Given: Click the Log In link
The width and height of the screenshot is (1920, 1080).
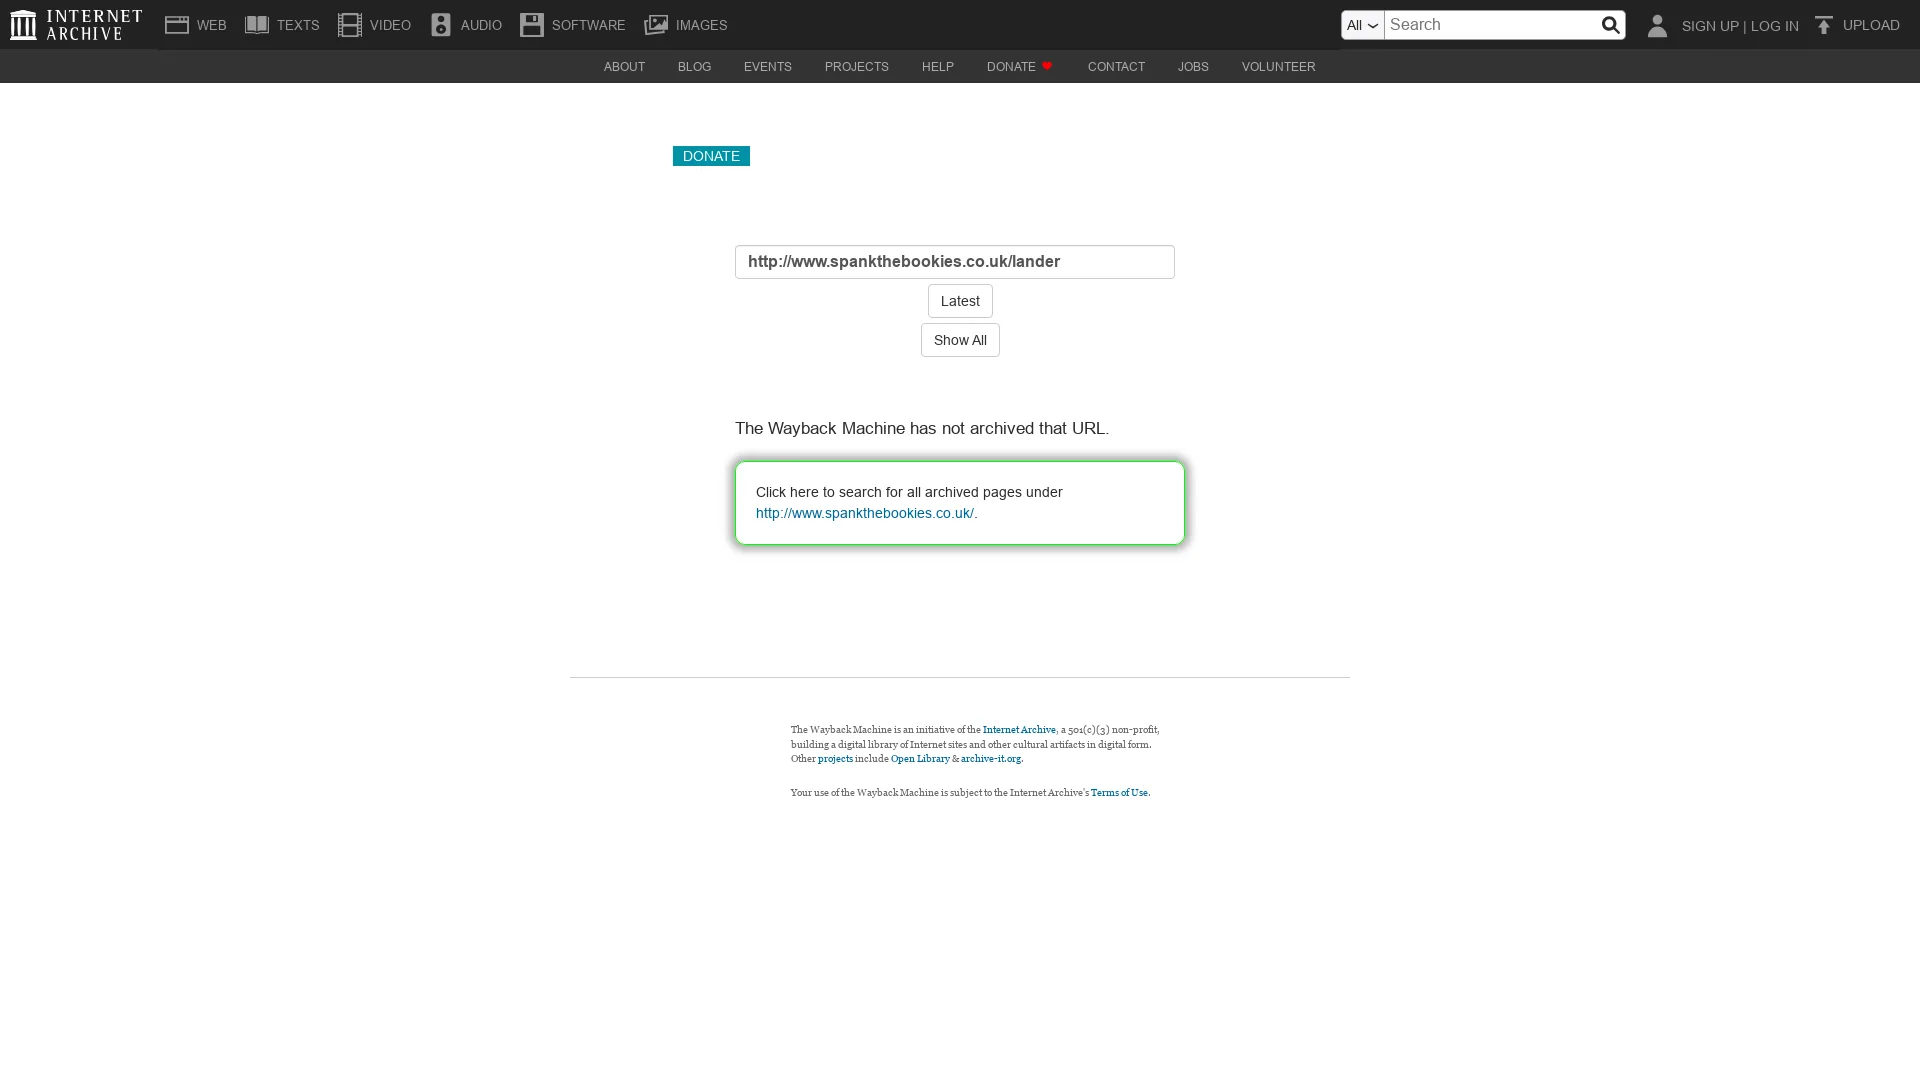Looking at the screenshot, I should [x=1774, y=26].
